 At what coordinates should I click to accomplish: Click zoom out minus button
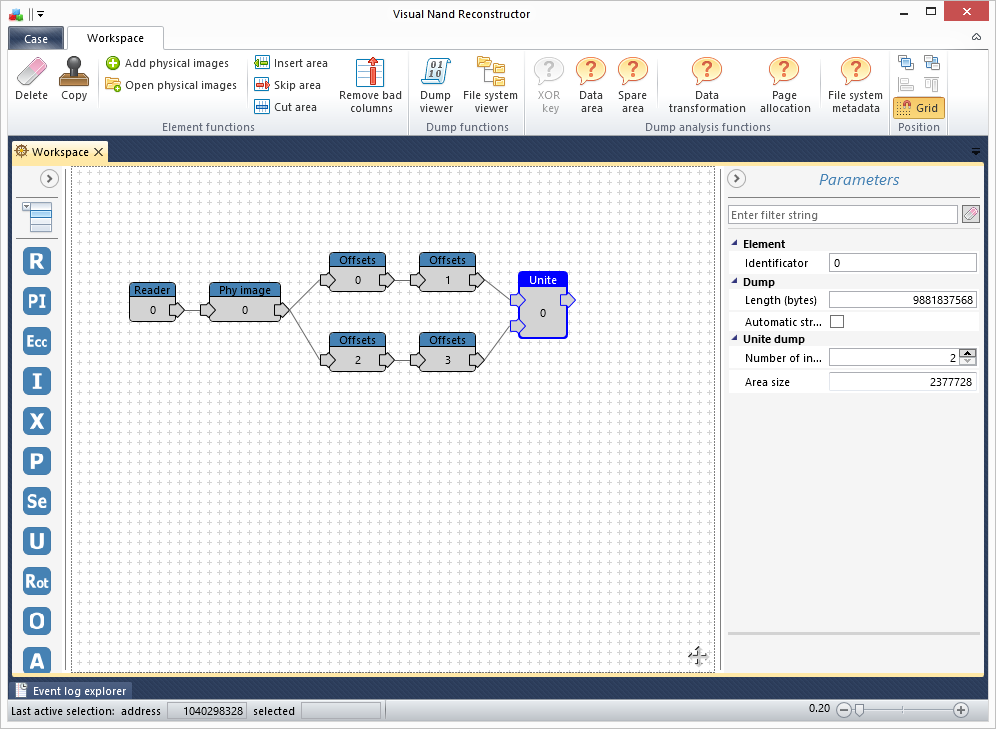[844, 710]
